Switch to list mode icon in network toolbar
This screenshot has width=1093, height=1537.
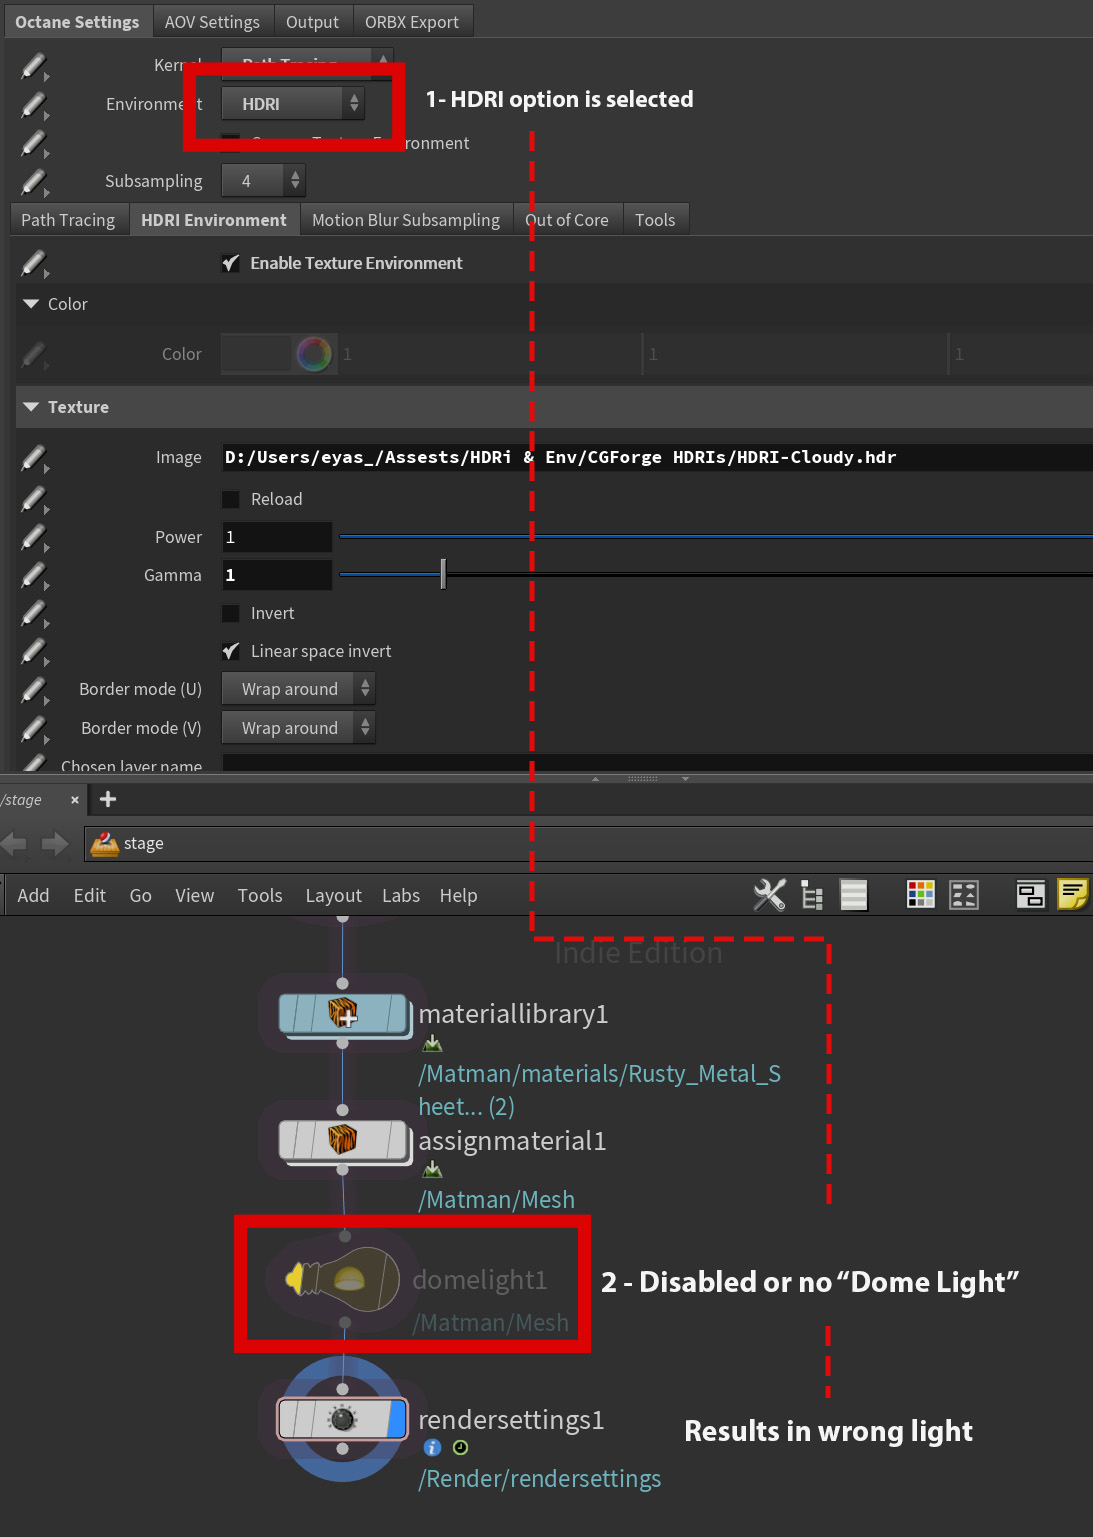point(853,894)
